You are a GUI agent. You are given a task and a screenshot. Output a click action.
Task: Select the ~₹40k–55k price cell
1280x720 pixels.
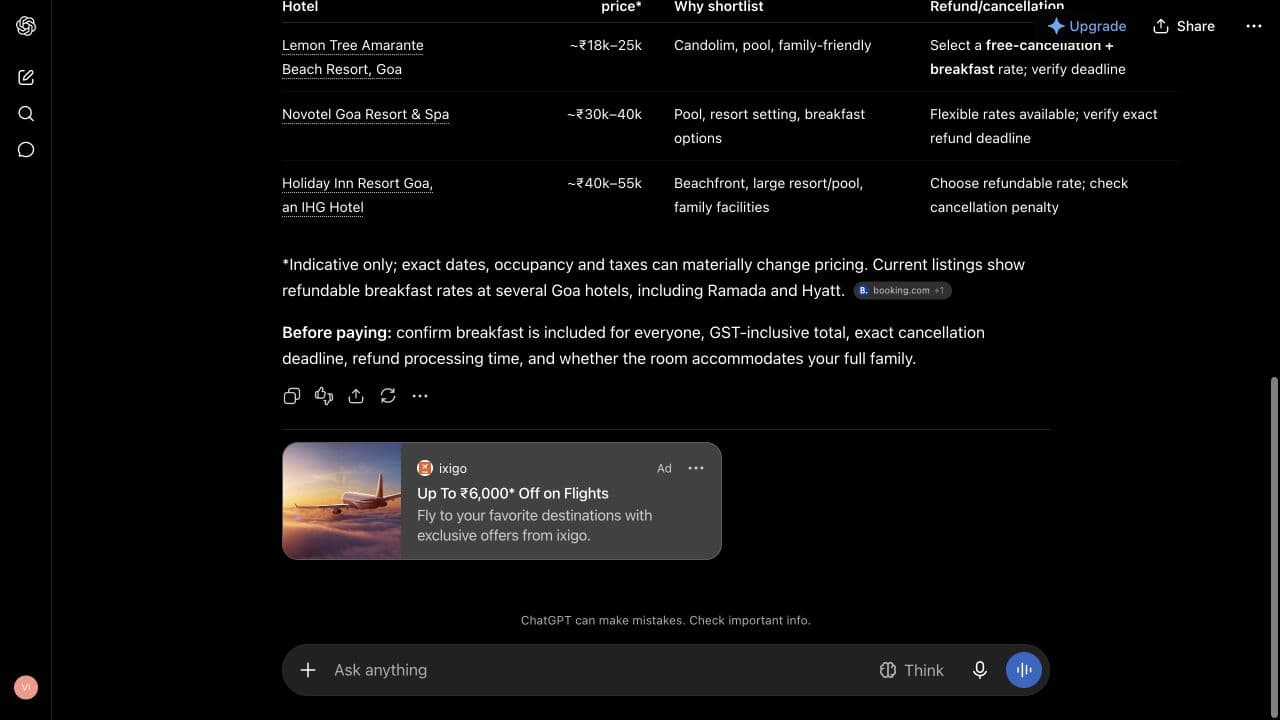pos(604,183)
